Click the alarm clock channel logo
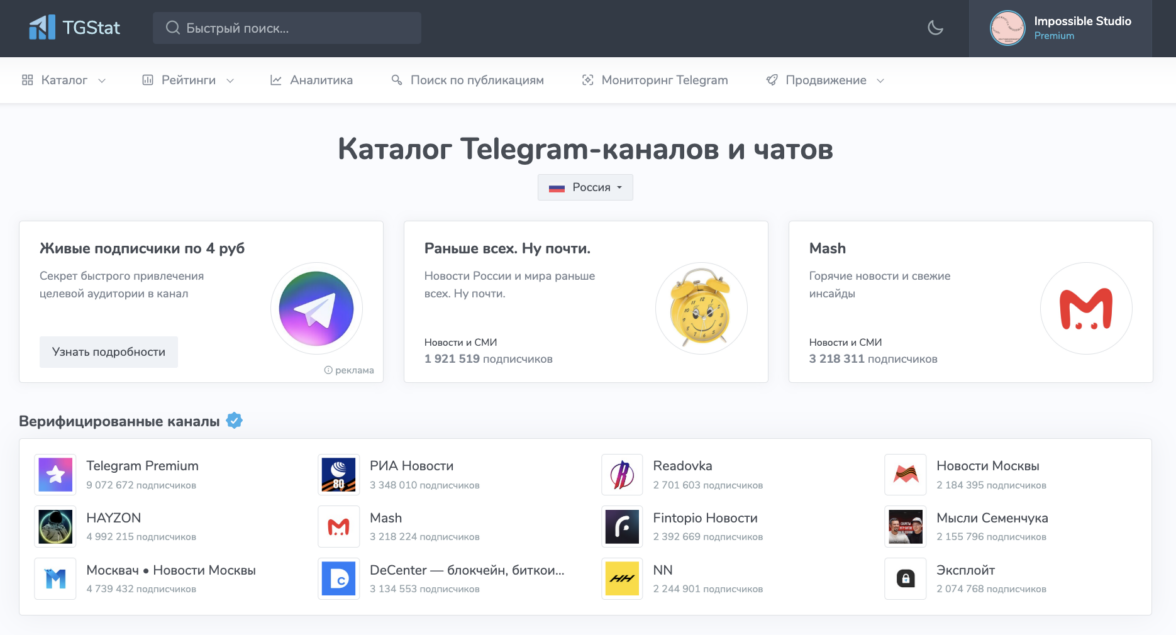1176x635 pixels. [701, 308]
